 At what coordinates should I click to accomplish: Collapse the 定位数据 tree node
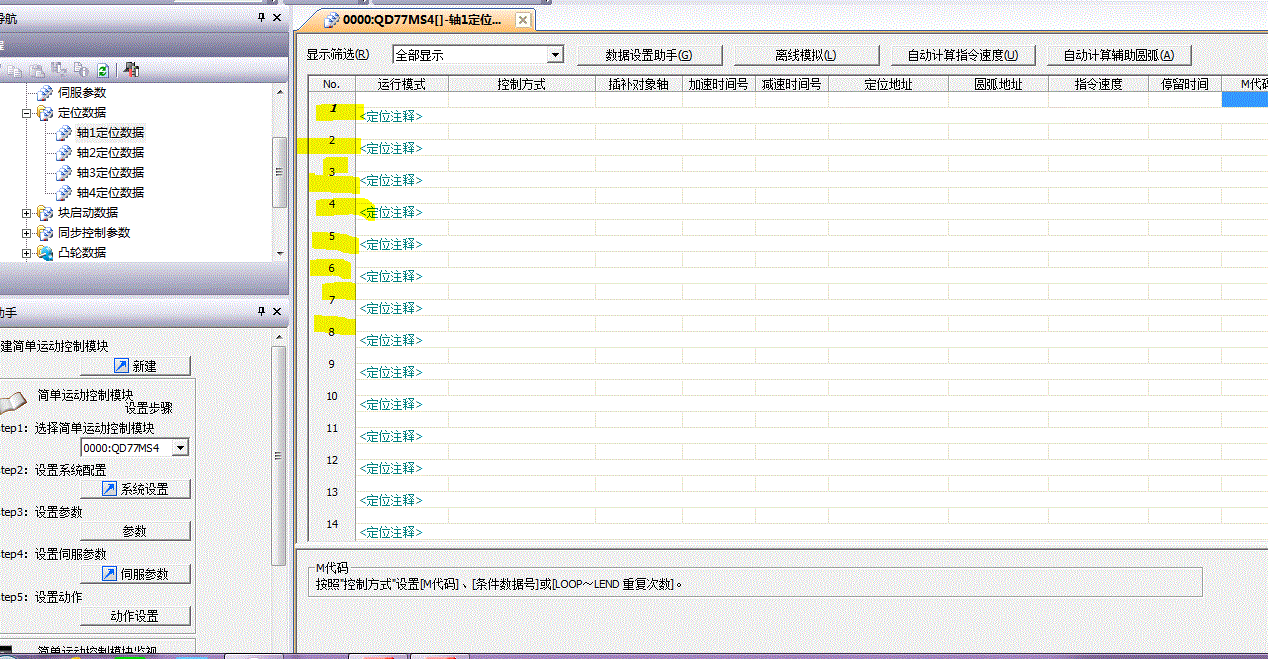pos(27,113)
